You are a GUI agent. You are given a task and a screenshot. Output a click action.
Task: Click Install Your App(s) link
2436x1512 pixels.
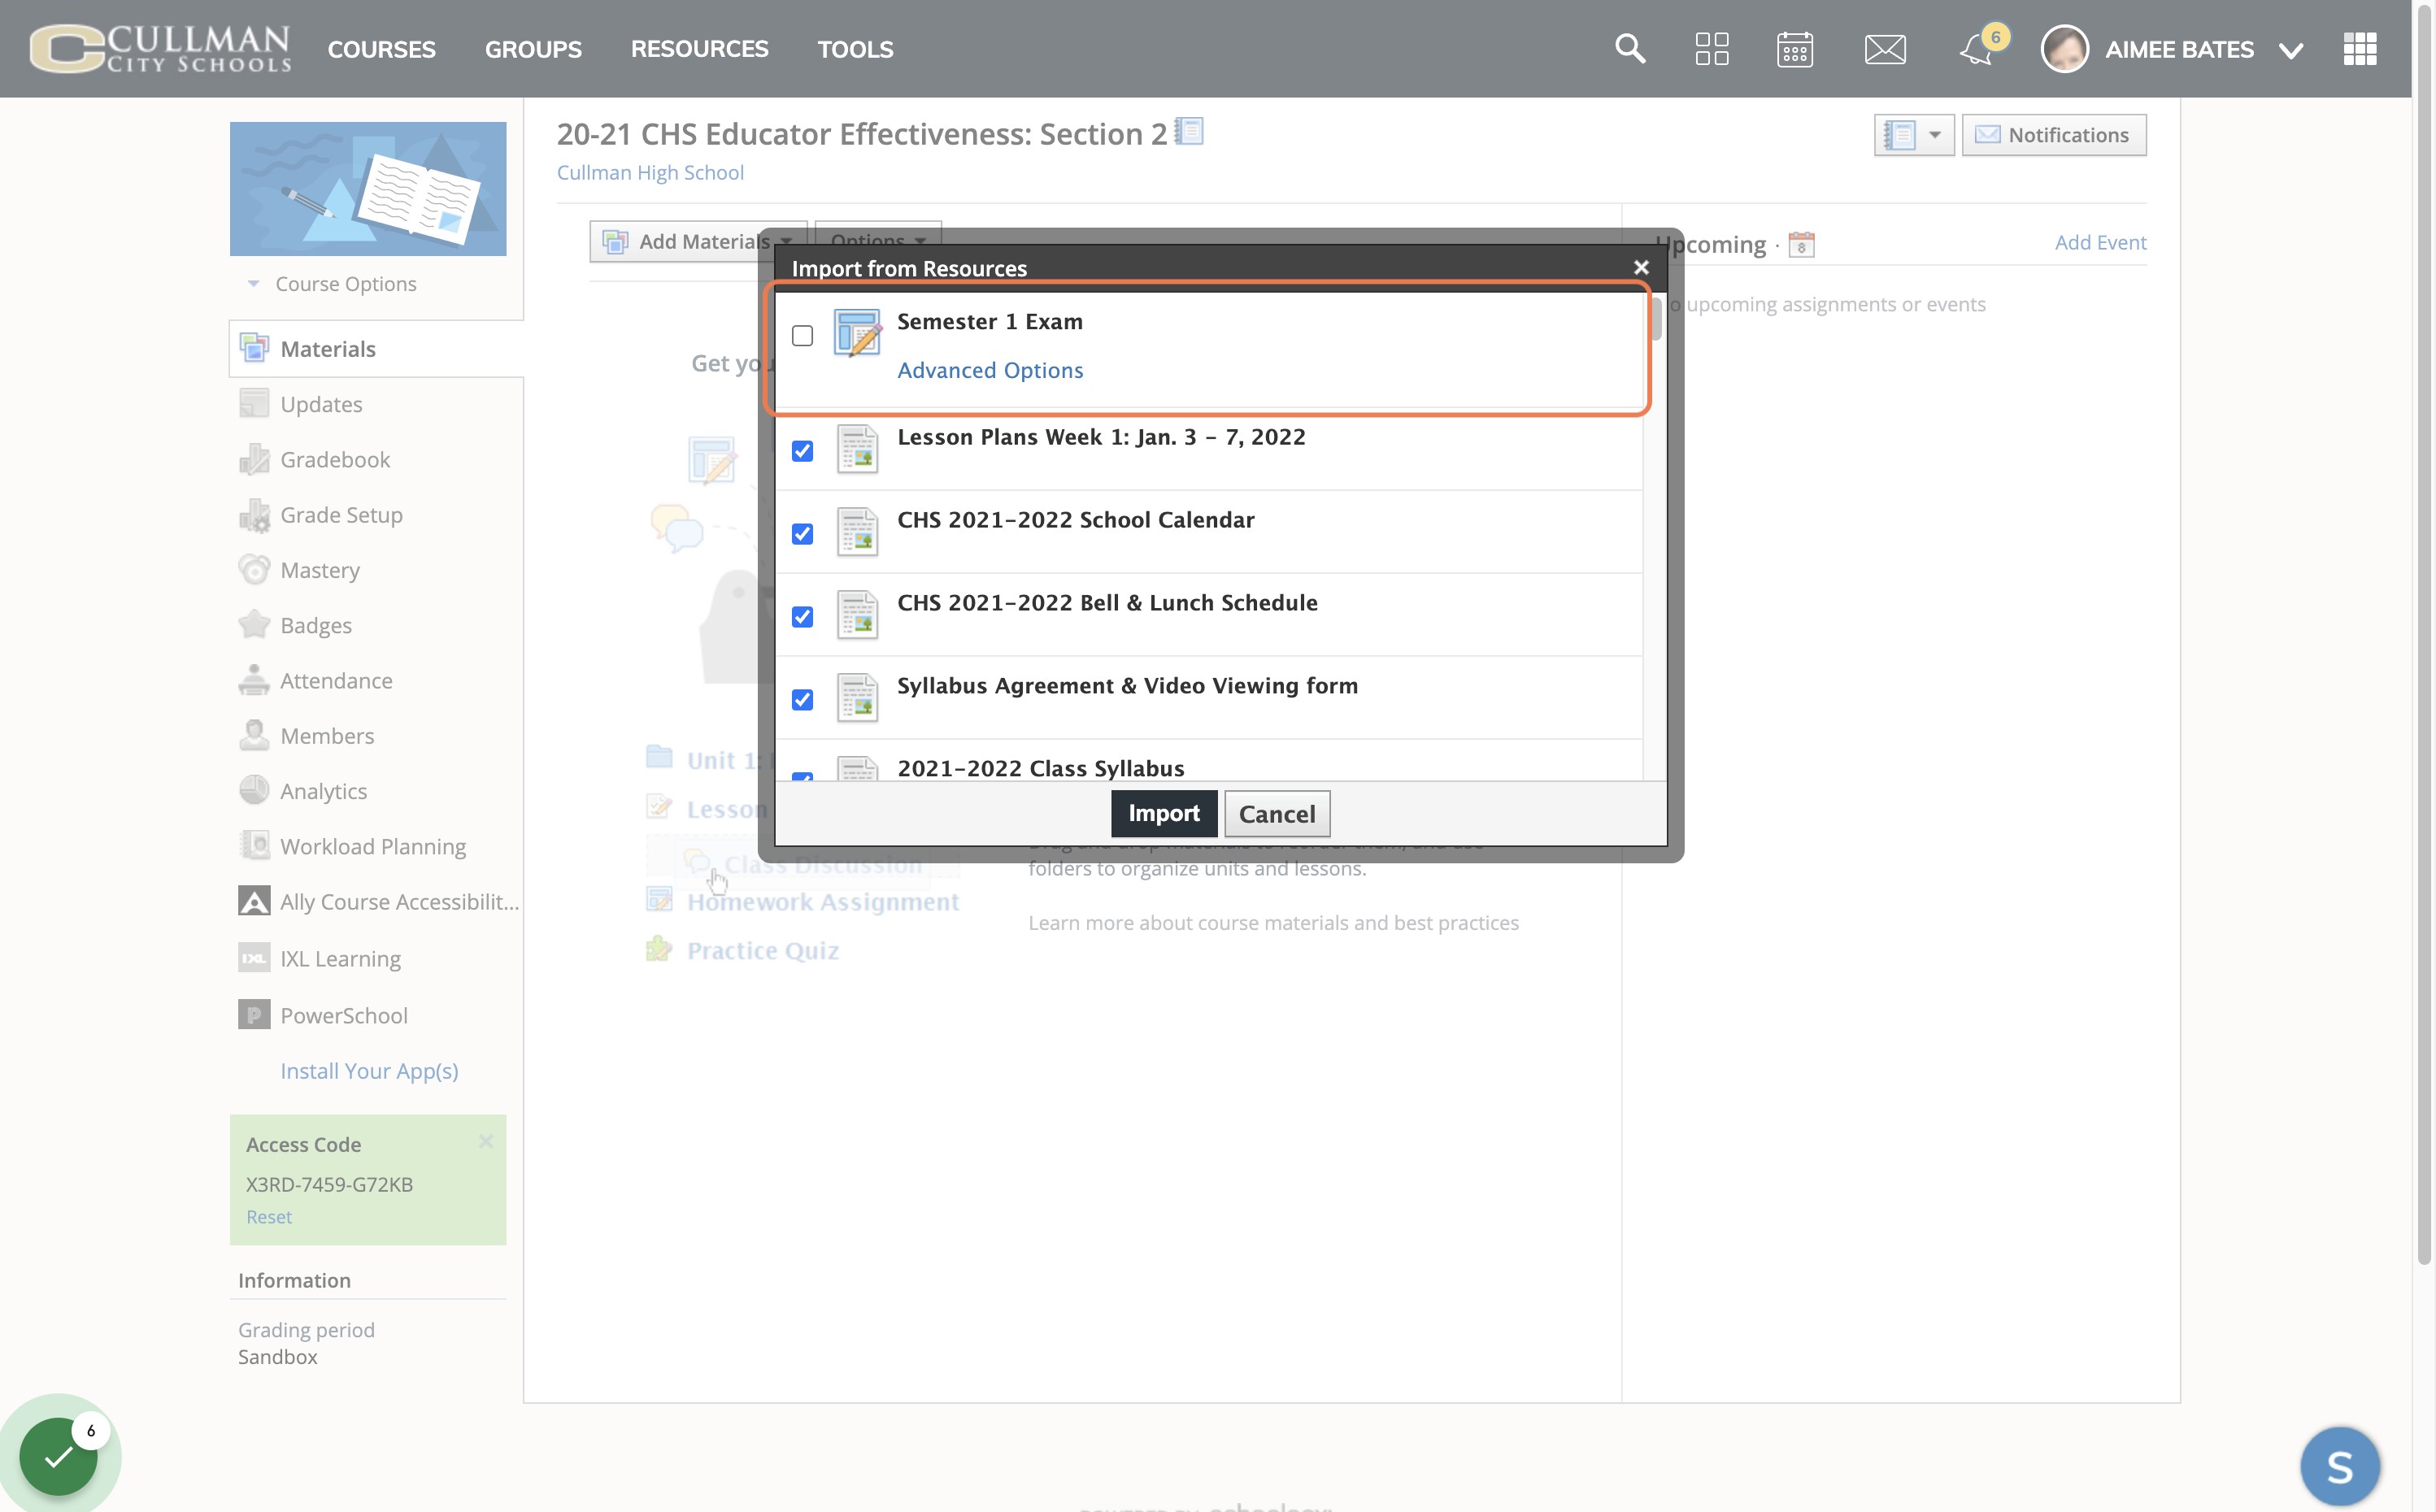[x=369, y=1070]
